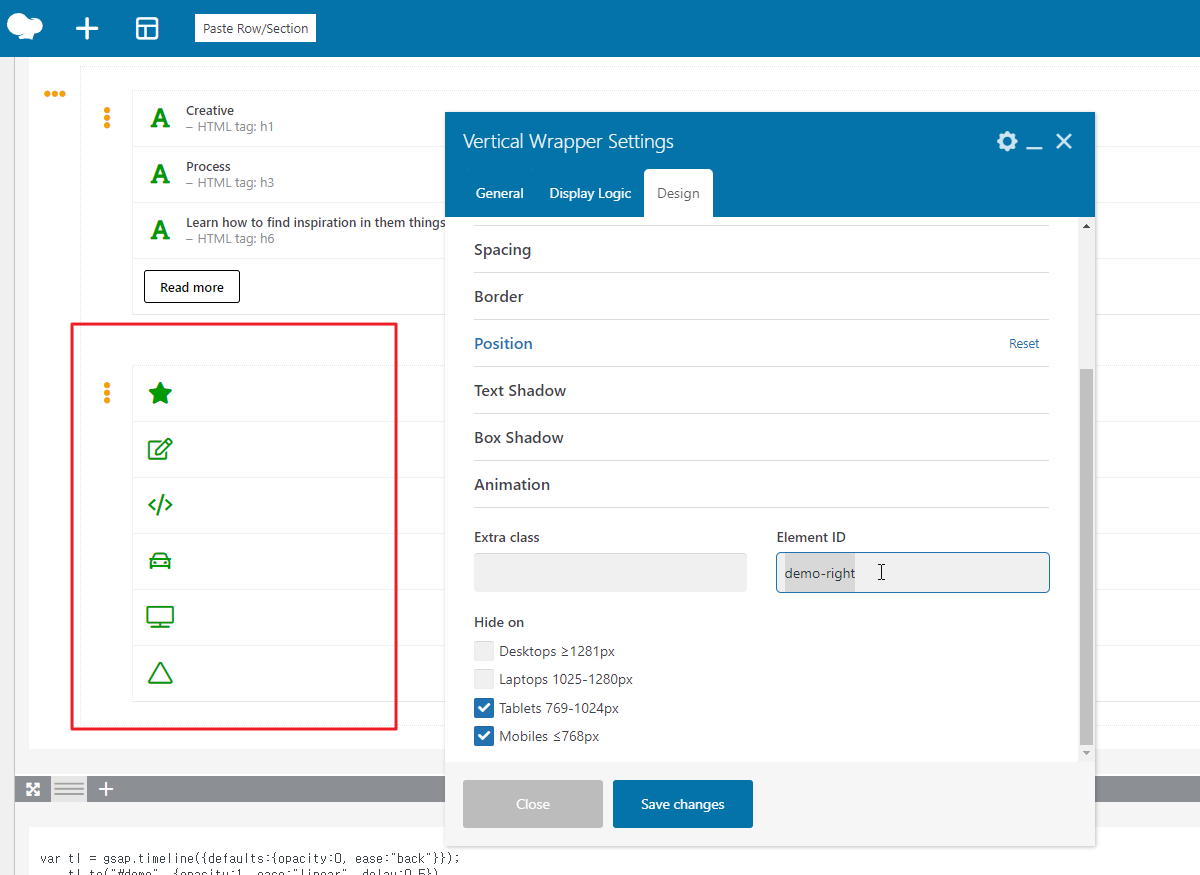Select the star icon element
Viewport: 1200px width, 875px height.
[160, 393]
